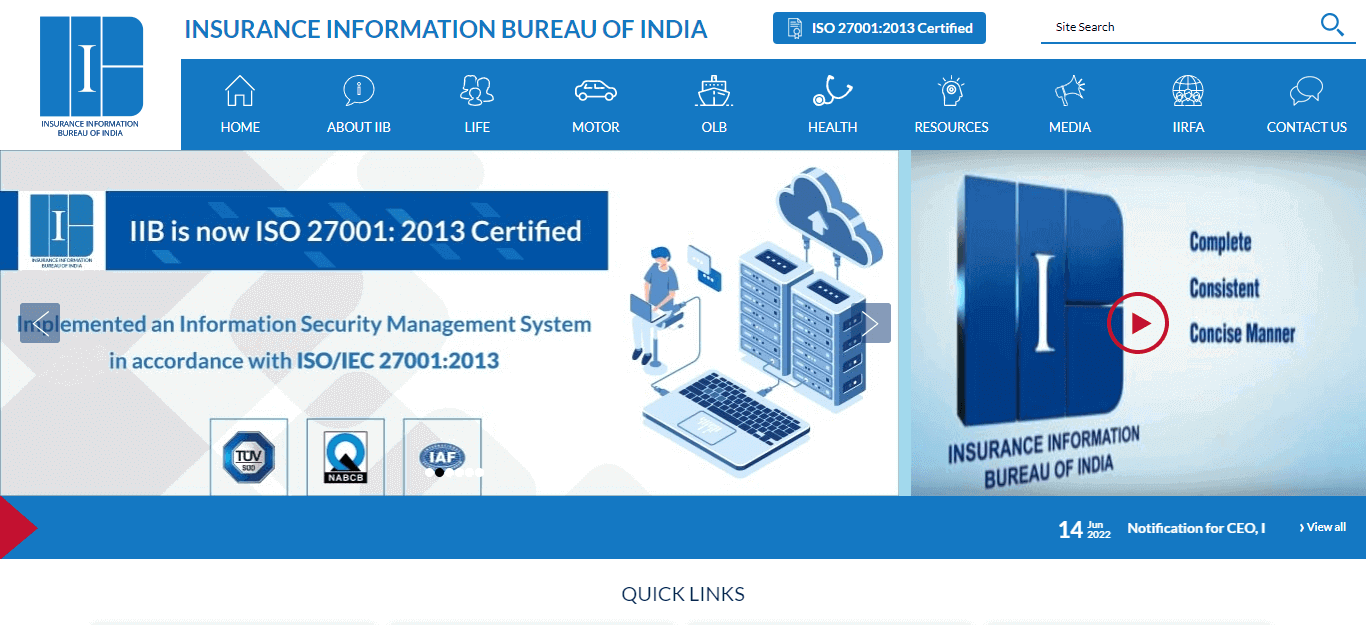Click the Contact Us chat icon
Screen dimensions: 1366x625
point(1306,90)
